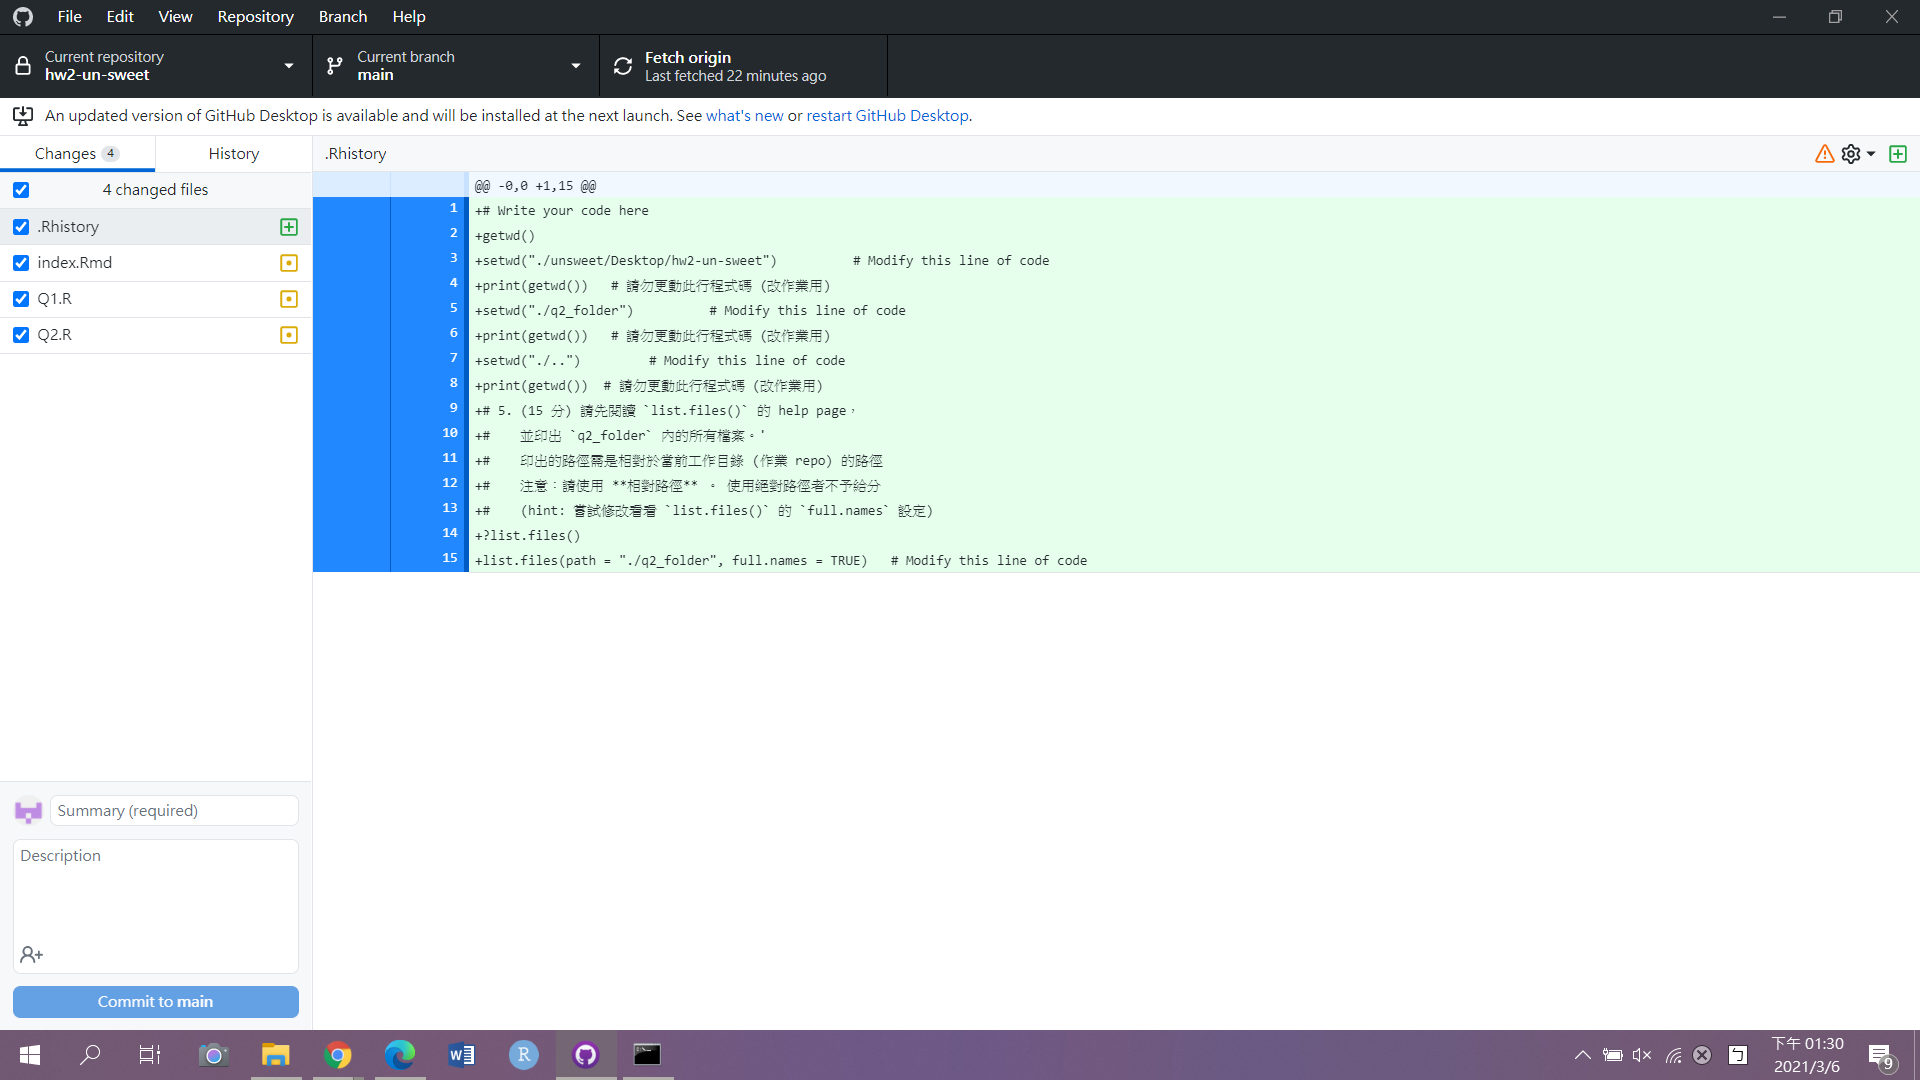The height and width of the screenshot is (1080, 1920).
Task: Click the restart GitHub Desktop link
Action: (x=886, y=115)
